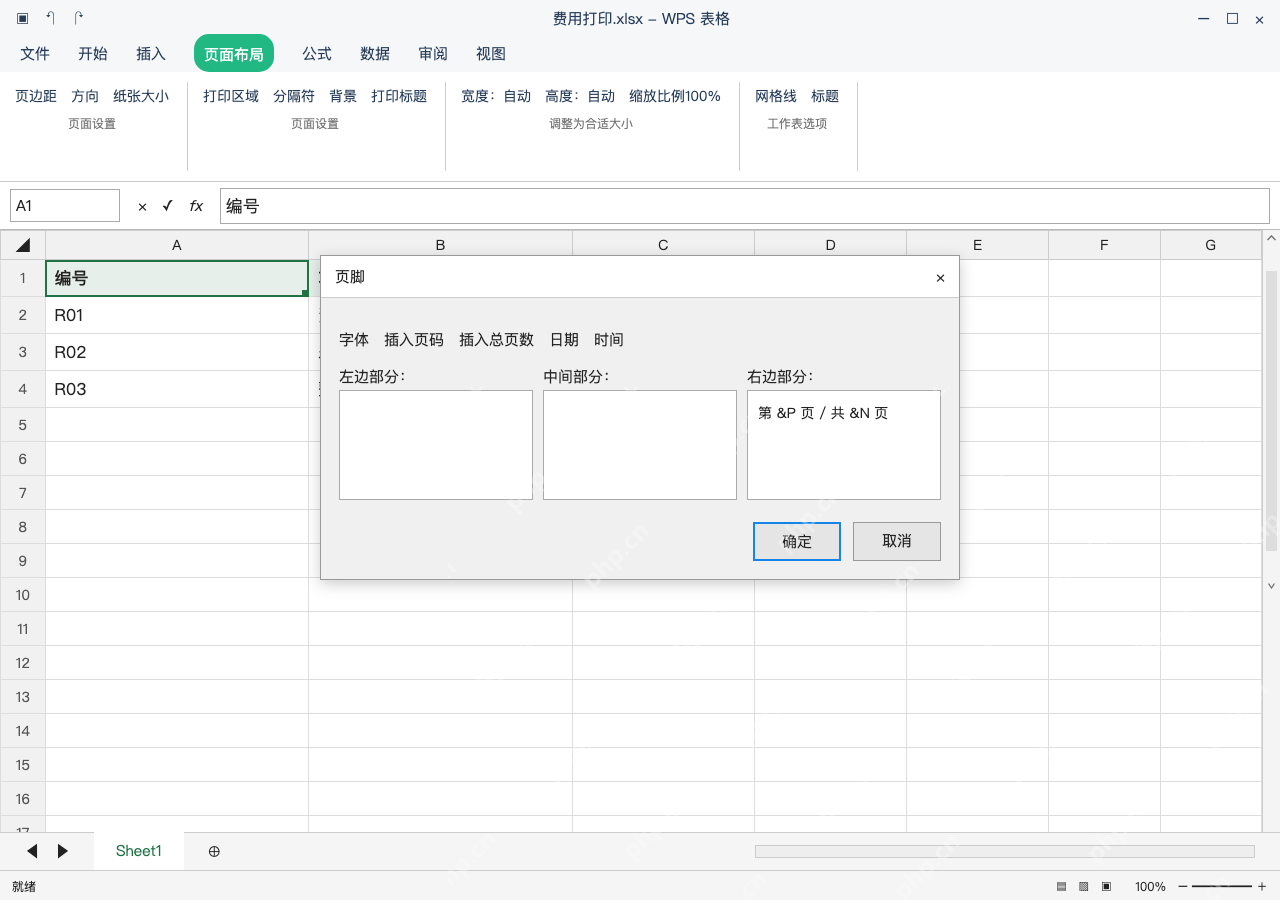Click 插入页码 in the footer dialog
Image resolution: width=1280 pixels, height=900 pixels.
pyautogui.click(x=414, y=340)
